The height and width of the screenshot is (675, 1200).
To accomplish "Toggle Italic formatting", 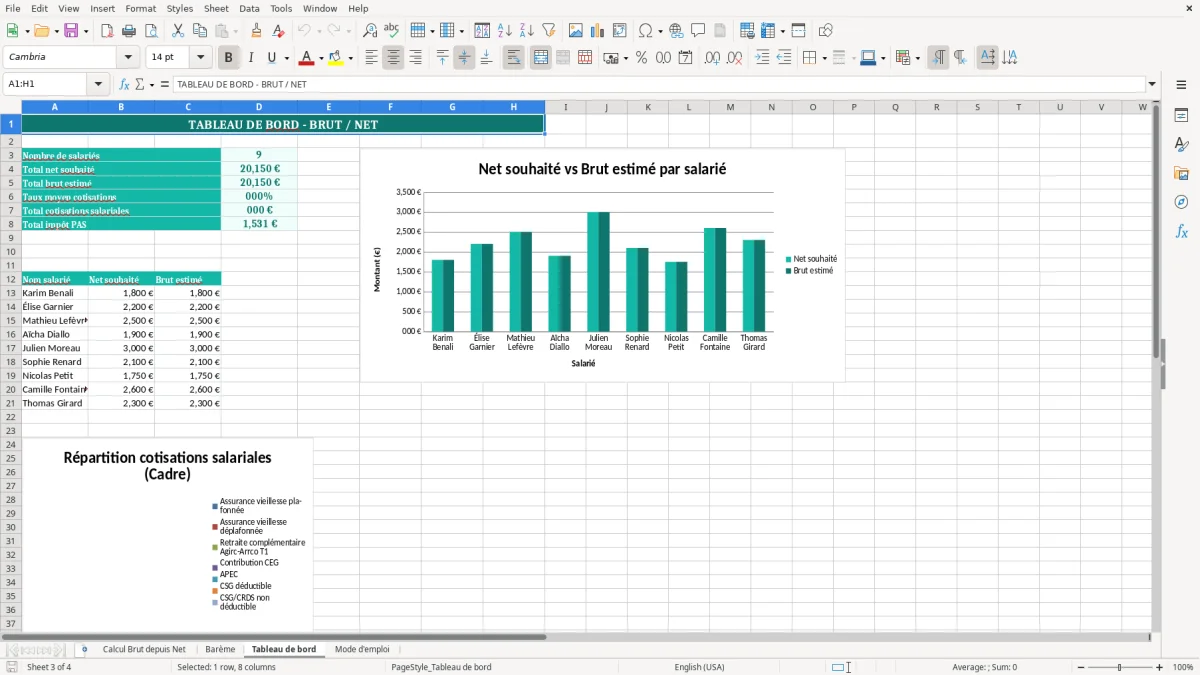I will click(x=250, y=58).
